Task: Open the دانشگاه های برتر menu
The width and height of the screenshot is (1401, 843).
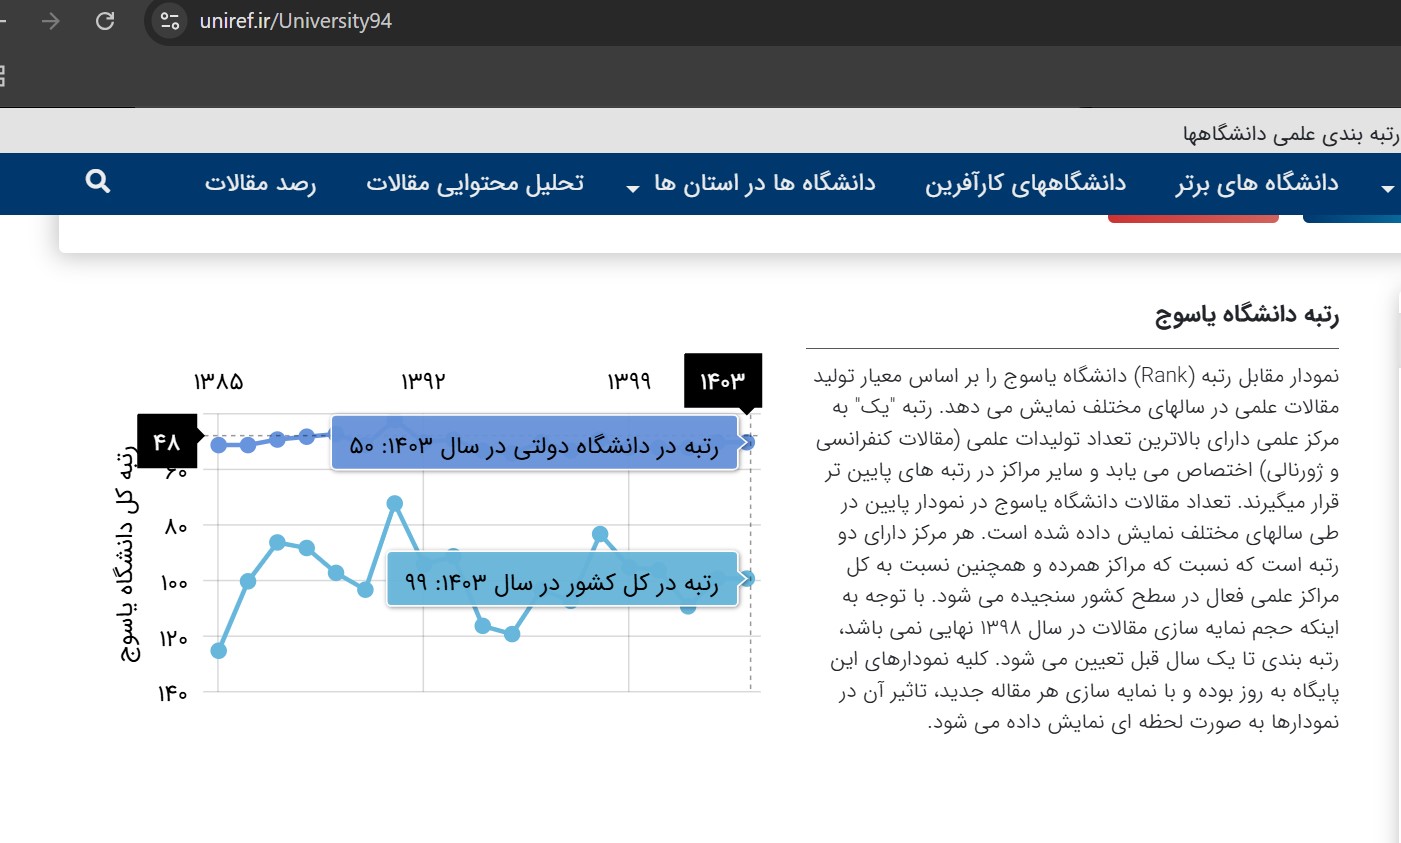Action: click(x=1257, y=183)
